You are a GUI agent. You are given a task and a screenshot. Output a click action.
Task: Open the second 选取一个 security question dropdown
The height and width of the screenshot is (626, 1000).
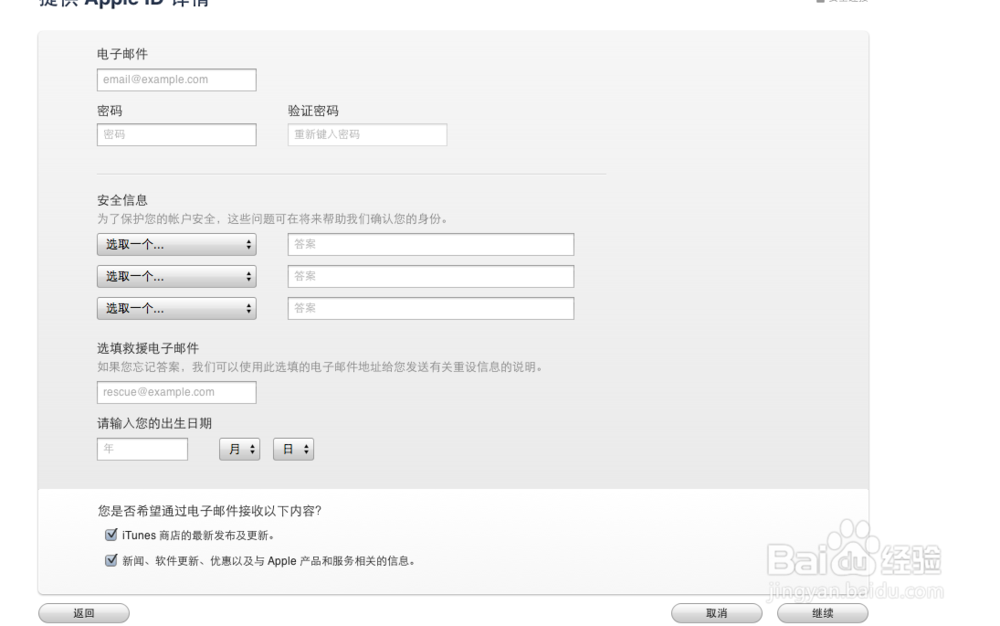tap(177, 276)
